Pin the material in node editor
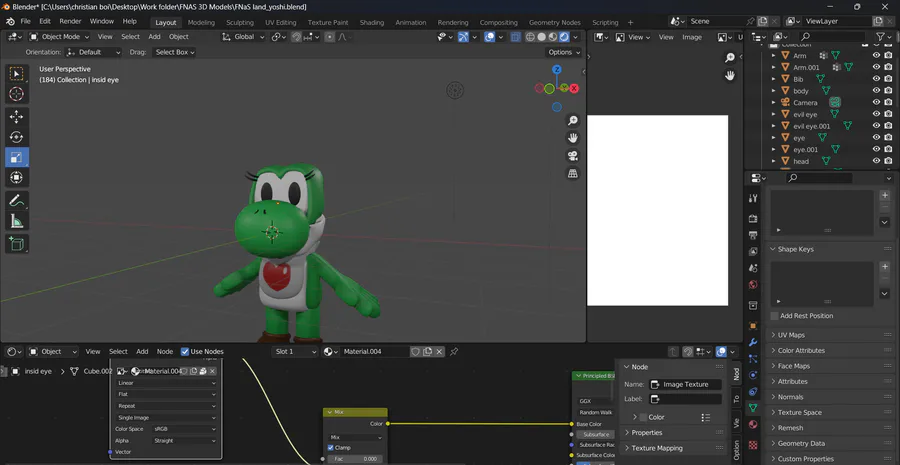 [x=454, y=351]
